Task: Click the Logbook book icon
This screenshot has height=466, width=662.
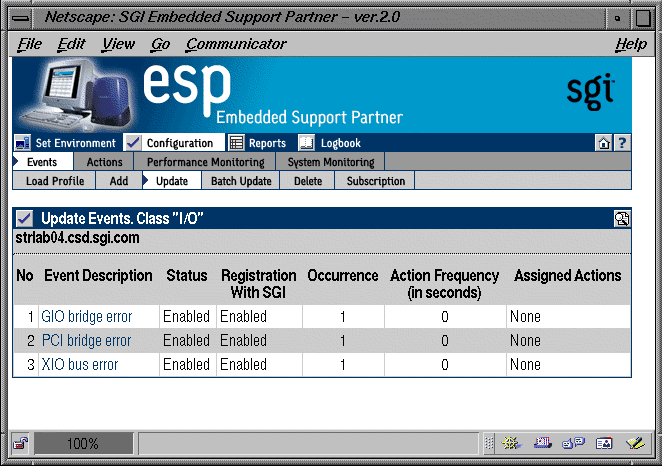Action: tap(306, 143)
